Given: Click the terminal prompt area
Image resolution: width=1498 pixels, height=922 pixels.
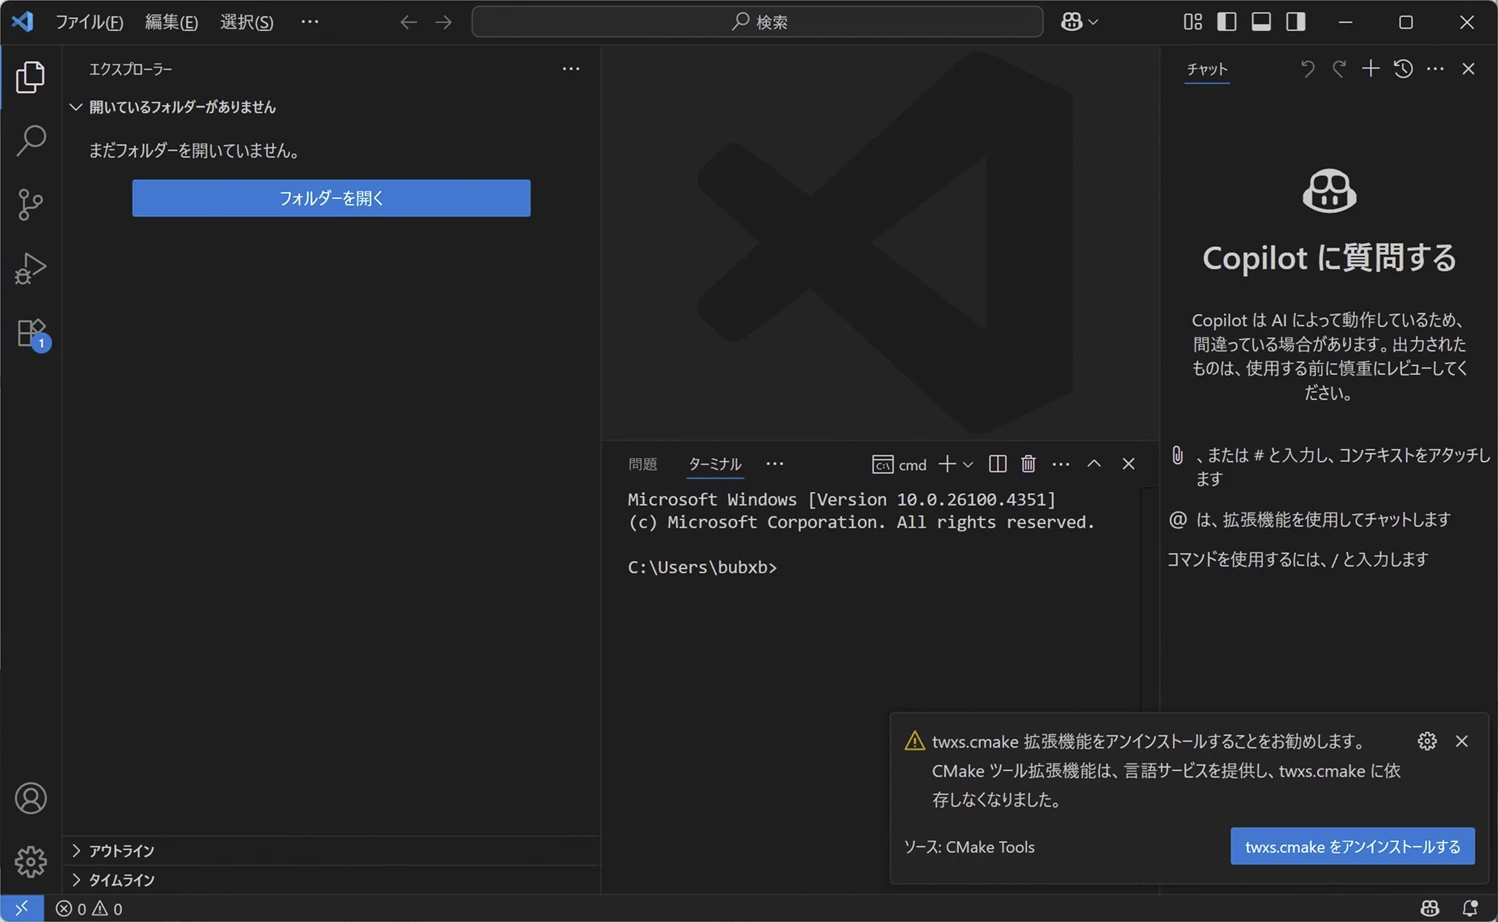Looking at the screenshot, I should pos(702,568).
